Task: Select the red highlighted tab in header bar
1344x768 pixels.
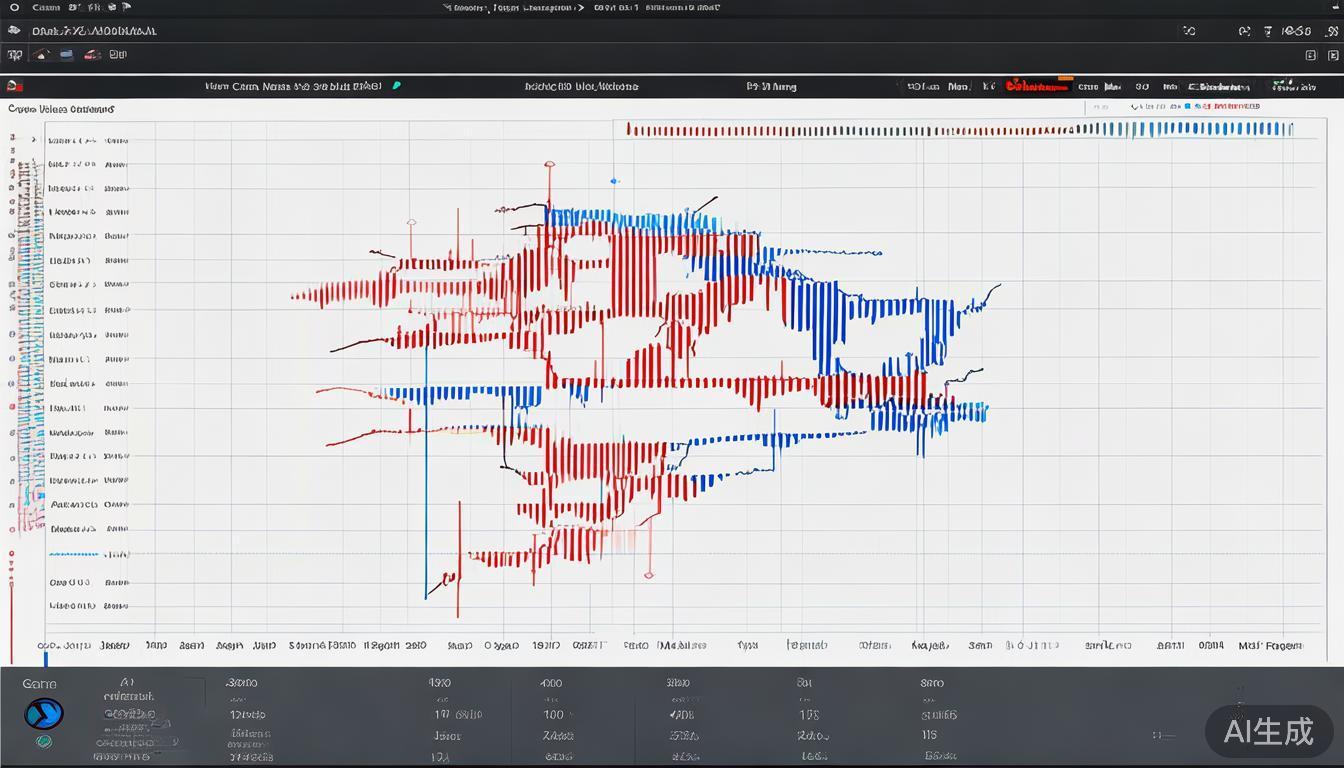Action: [x=1038, y=87]
